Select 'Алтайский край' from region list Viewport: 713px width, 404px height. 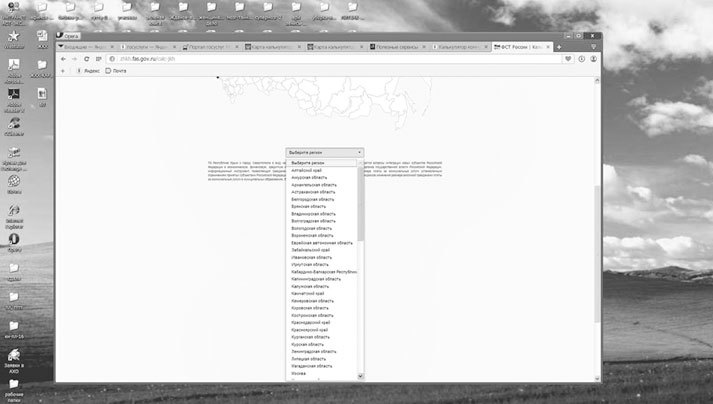click(307, 170)
